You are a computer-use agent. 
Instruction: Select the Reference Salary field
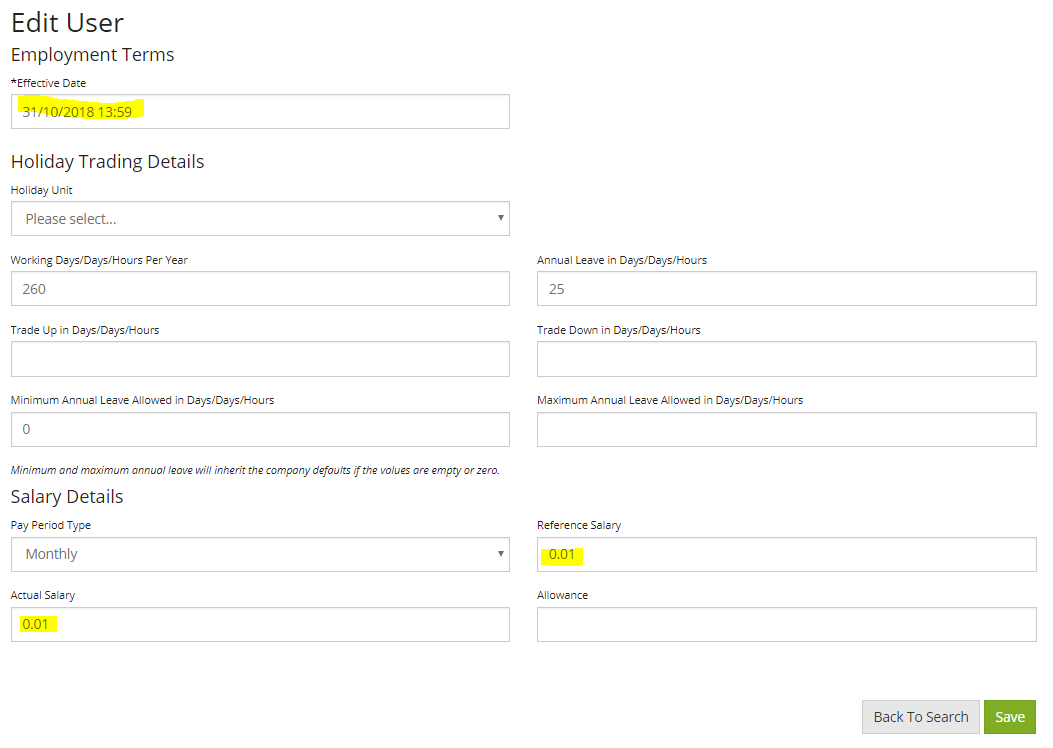tap(787, 553)
